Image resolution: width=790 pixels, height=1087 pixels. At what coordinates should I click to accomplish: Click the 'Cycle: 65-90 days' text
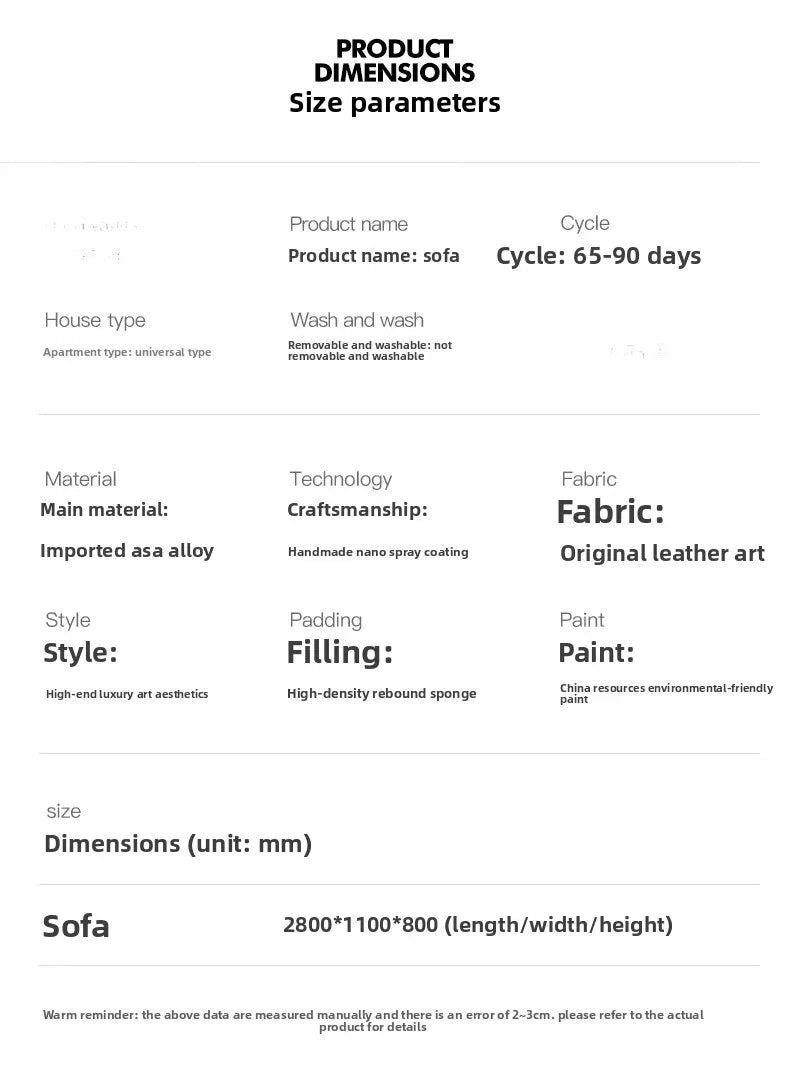click(x=599, y=256)
